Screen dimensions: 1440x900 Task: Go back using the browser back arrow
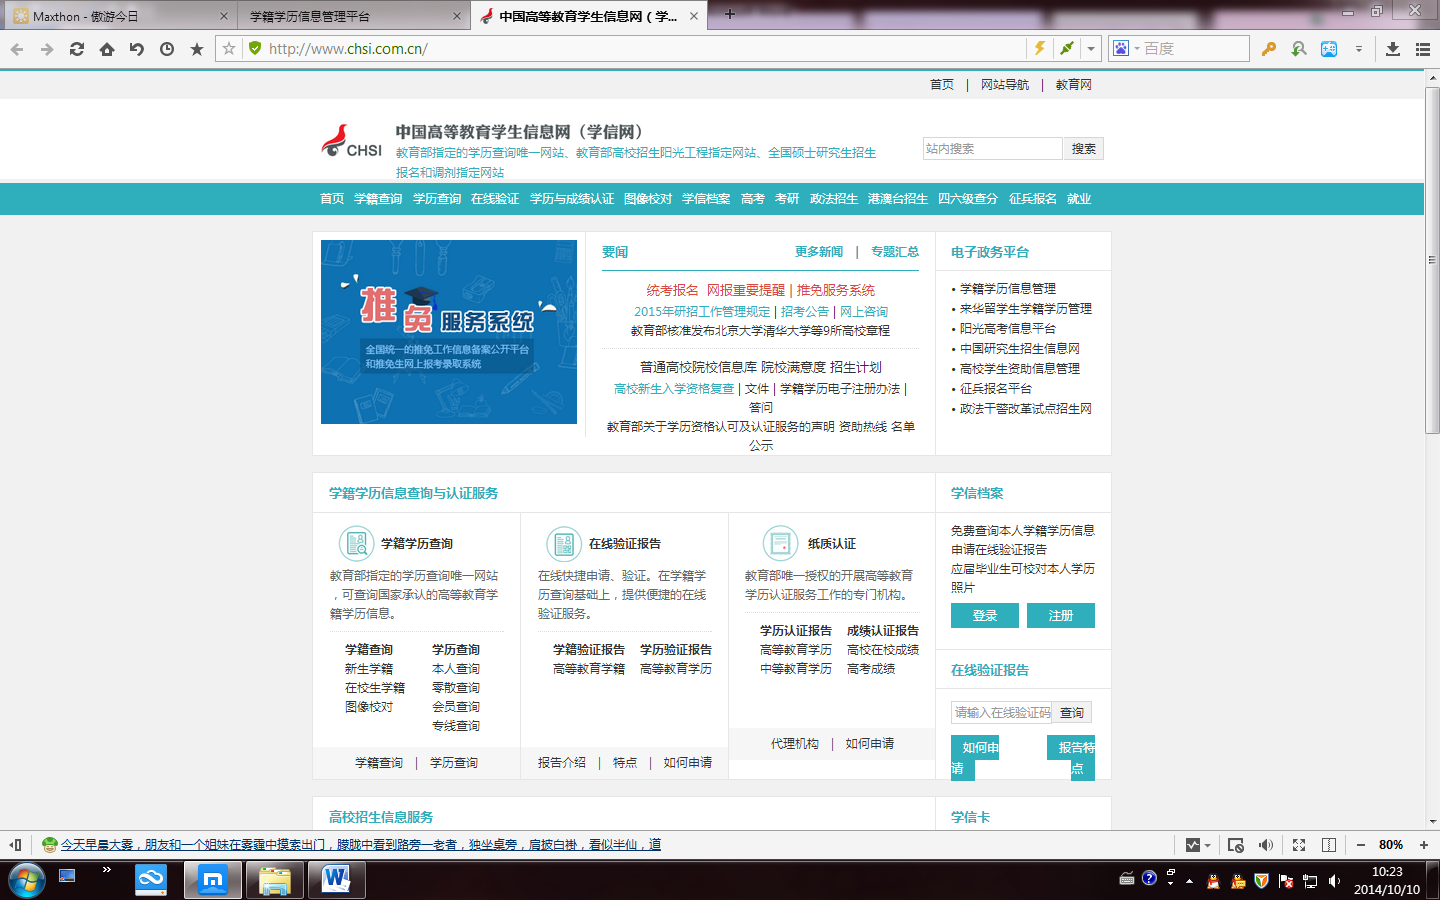tap(17, 49)
